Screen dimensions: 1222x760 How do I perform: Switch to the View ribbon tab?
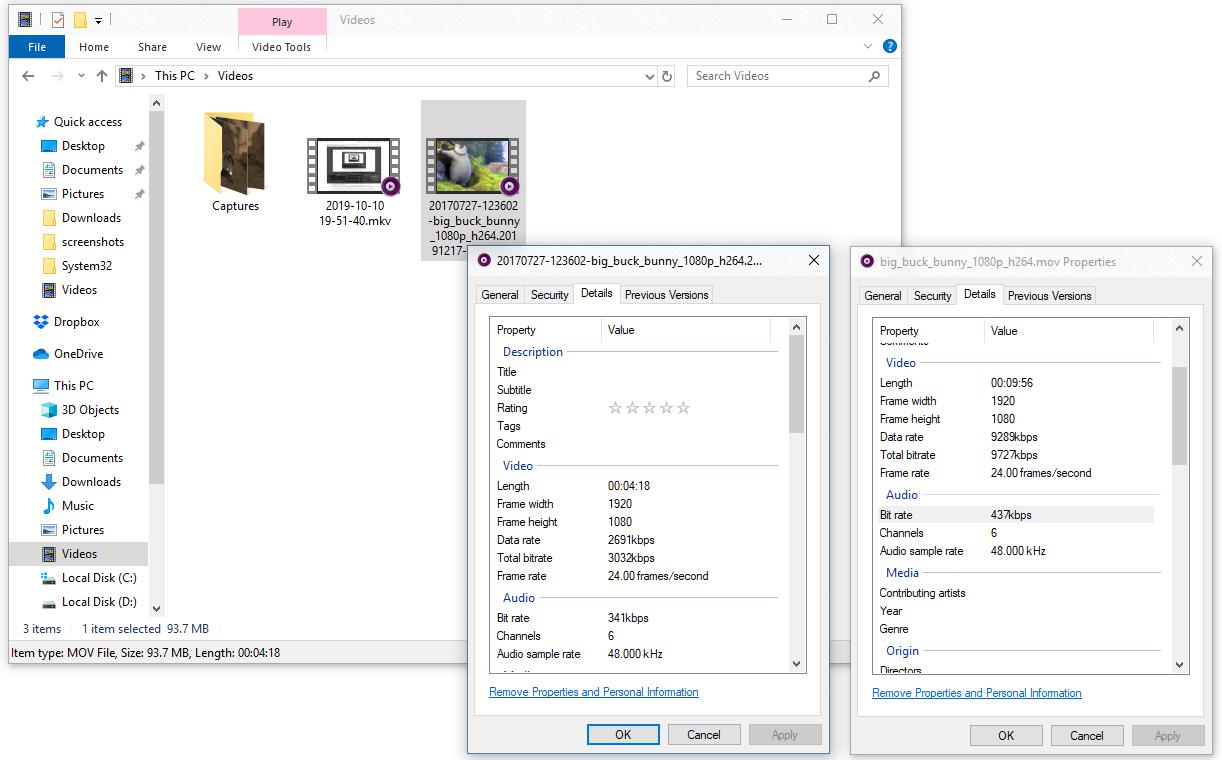208,47
